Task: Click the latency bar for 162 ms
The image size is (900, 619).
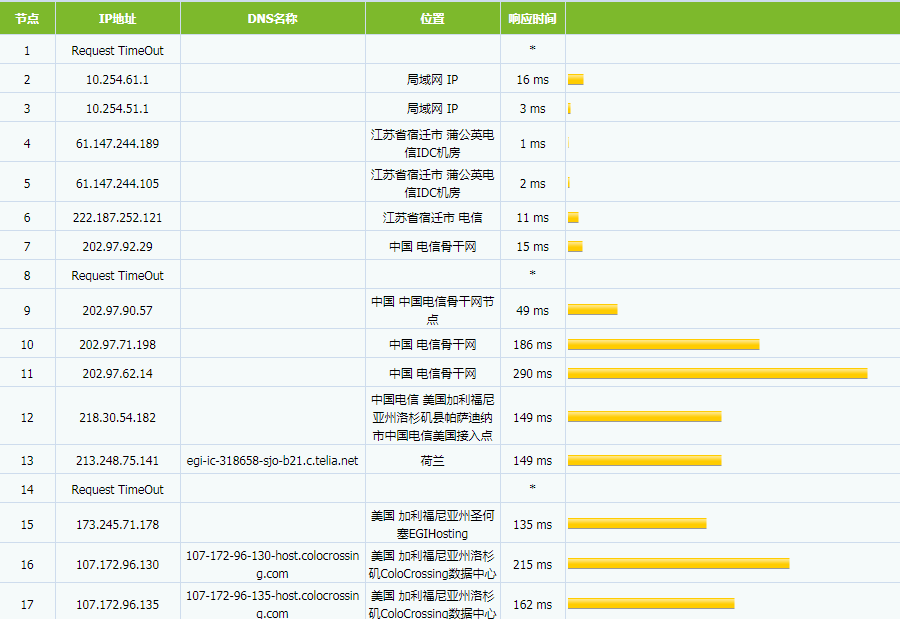Action: pyautogui.click(x=651, y=603)
